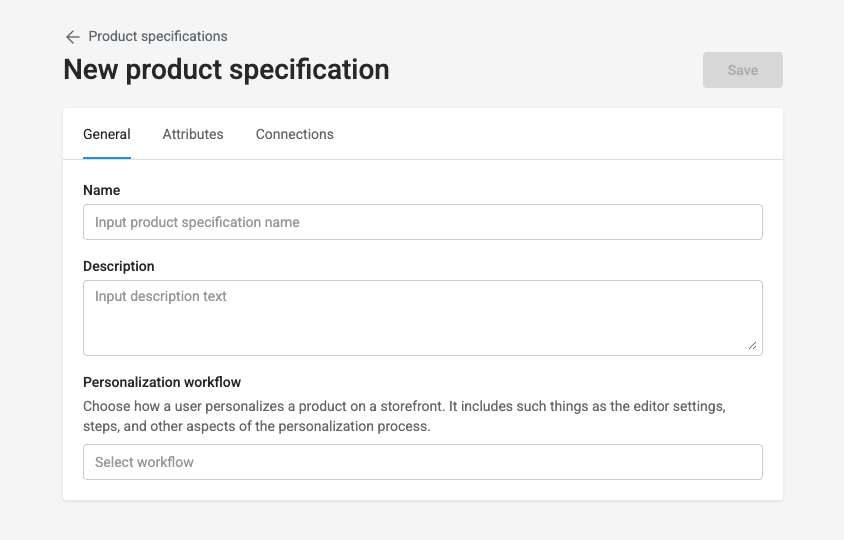The height and width of the screenshot is (540, 844).
Task: Focus the product specification Name field
Action: pos(422,222)
